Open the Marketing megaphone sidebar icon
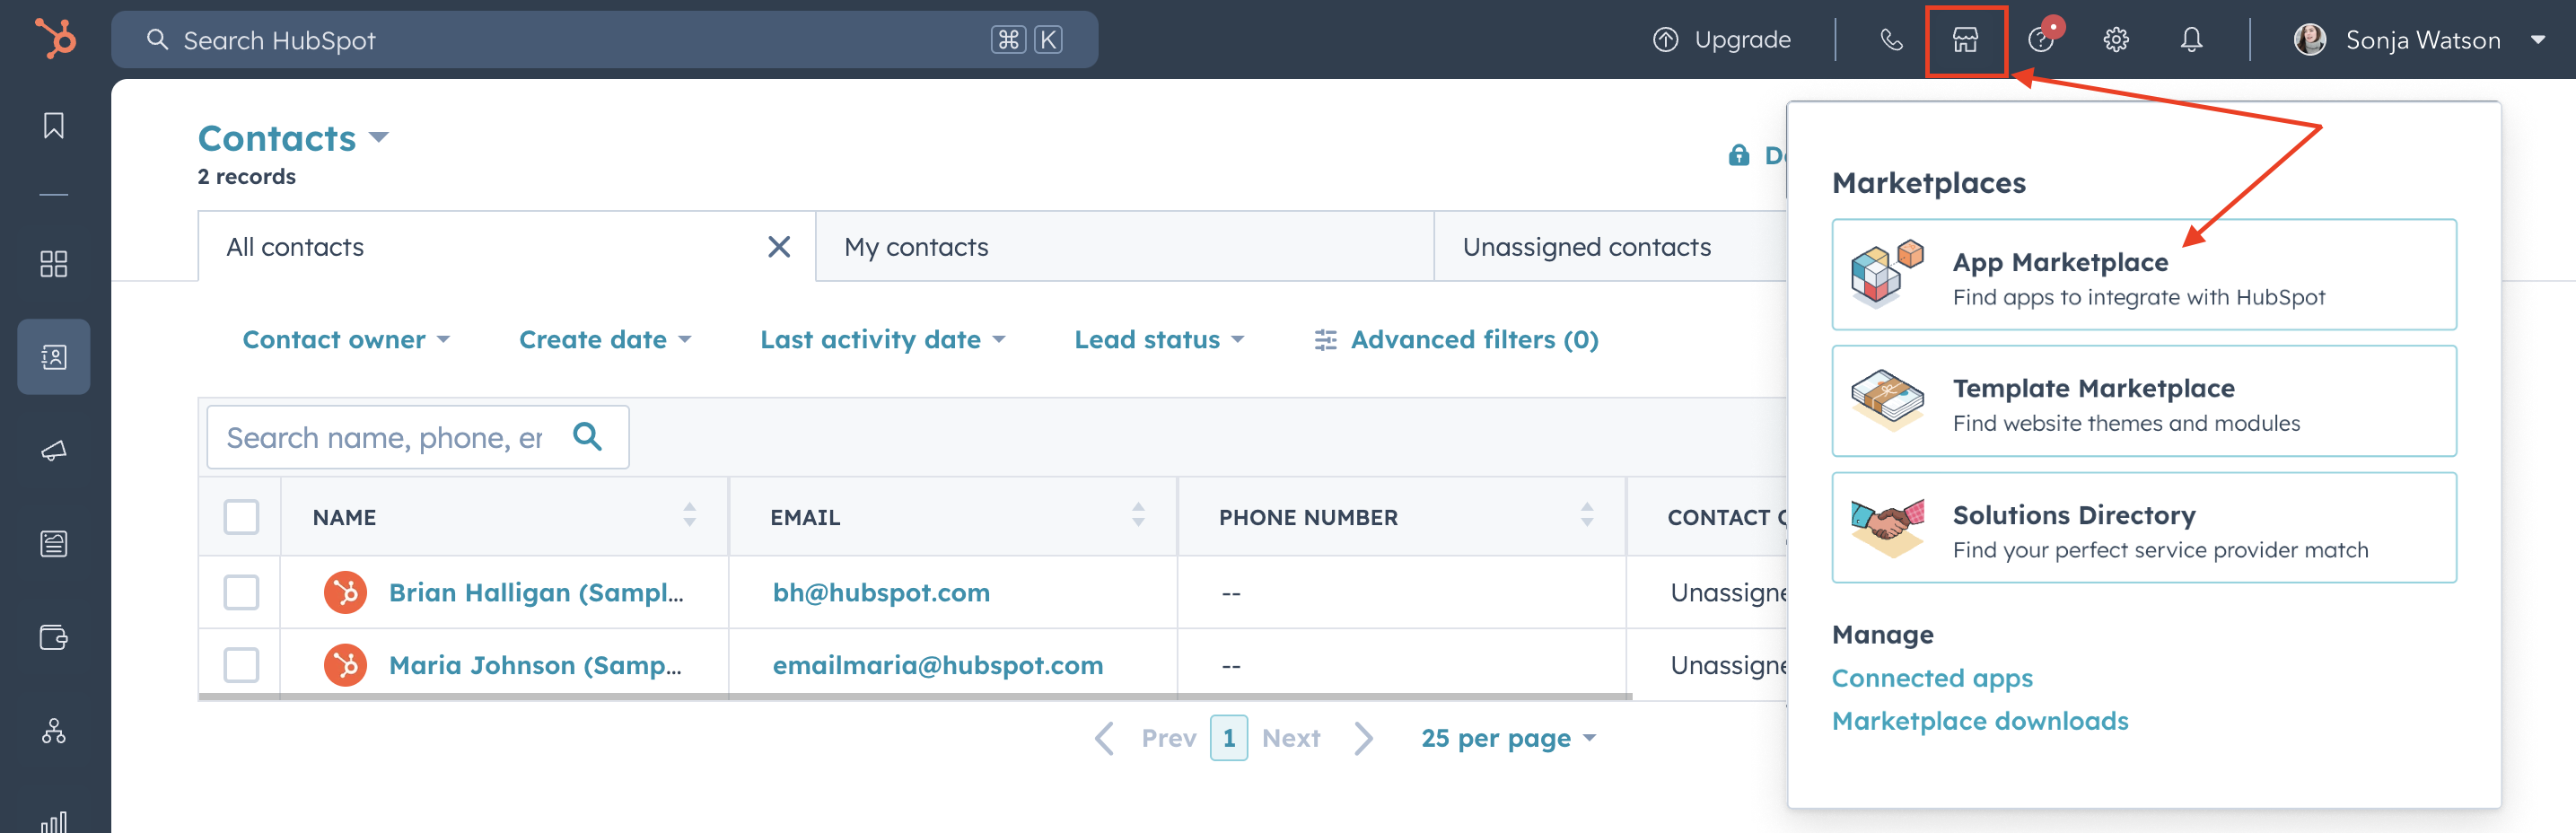This screenshot has width=2576, height=833. coord(54,451)
